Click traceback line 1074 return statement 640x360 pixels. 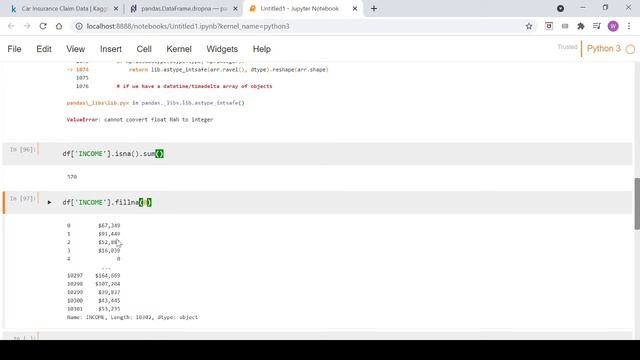[198, 70]
